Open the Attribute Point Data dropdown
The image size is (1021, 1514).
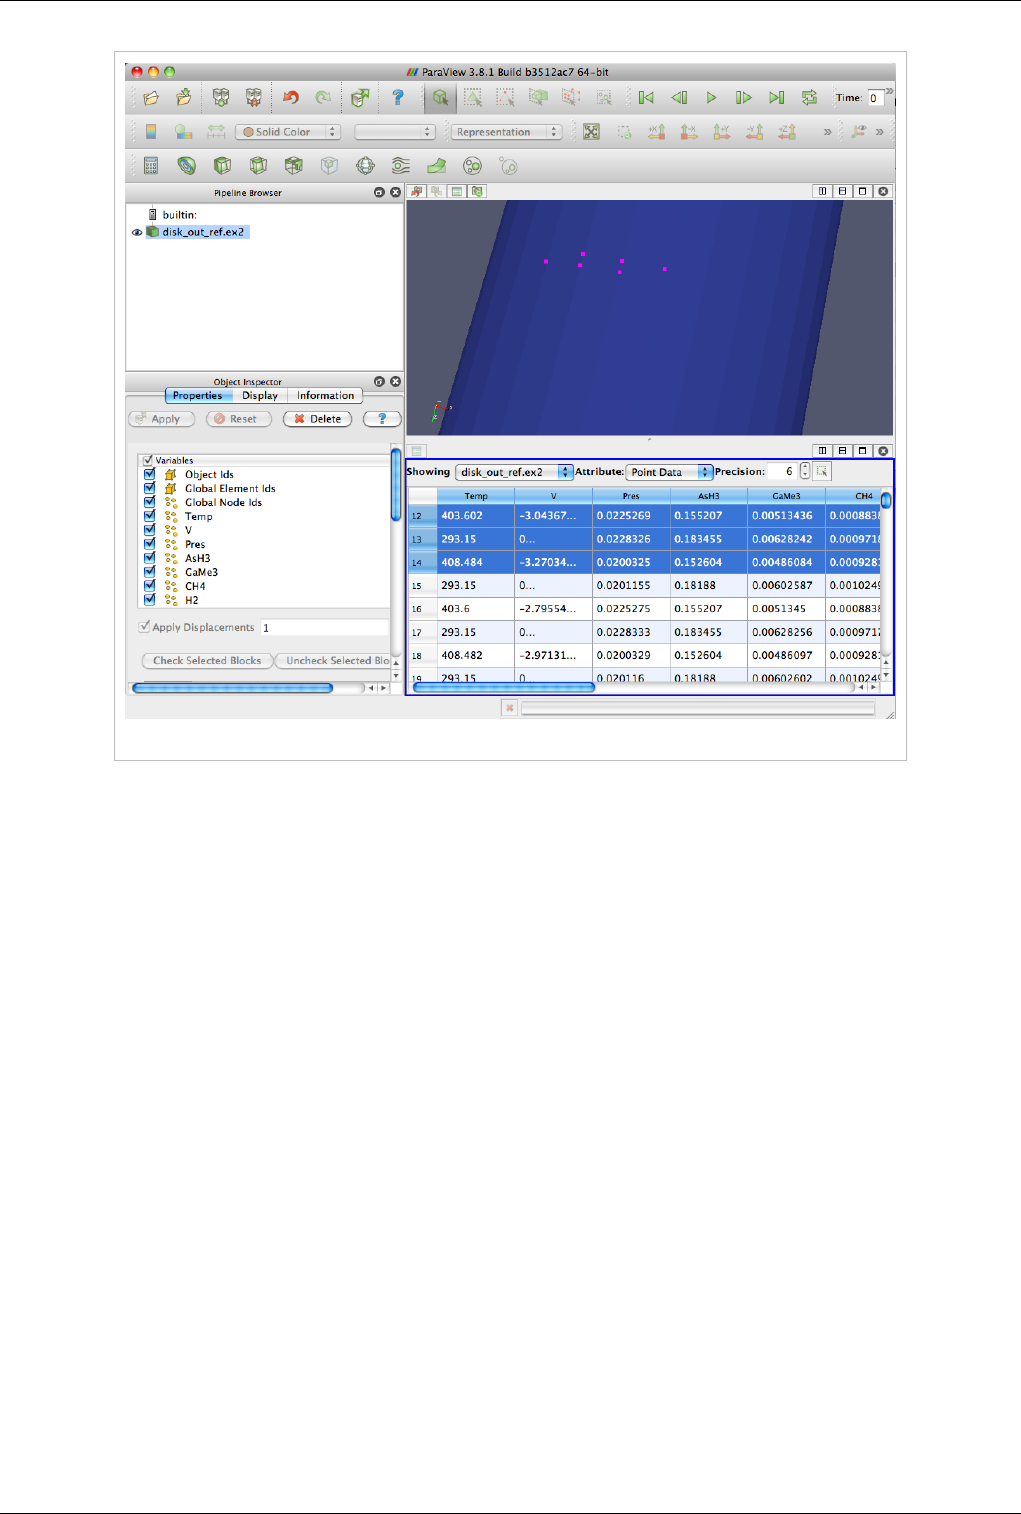669,472
